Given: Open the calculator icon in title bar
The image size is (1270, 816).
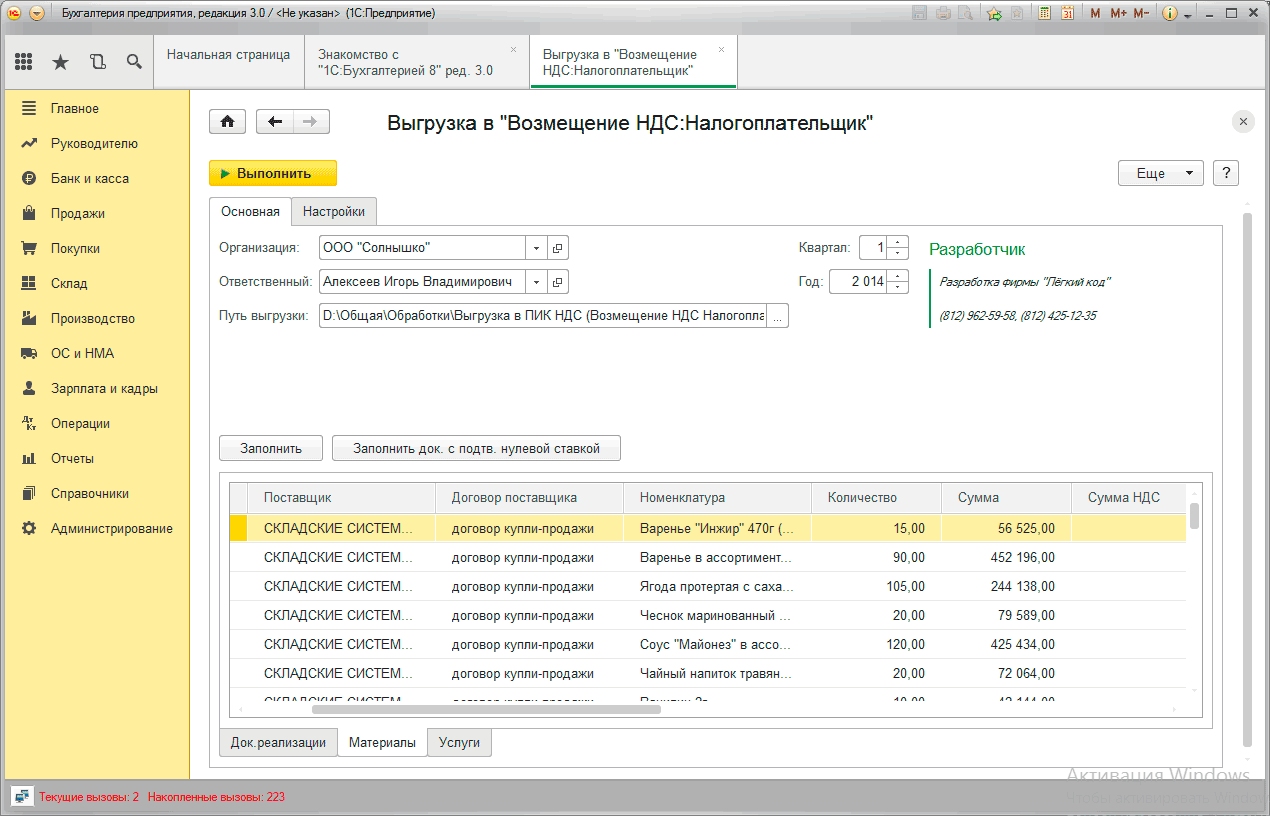Looking at the screenshot, I should (1044, 13).
